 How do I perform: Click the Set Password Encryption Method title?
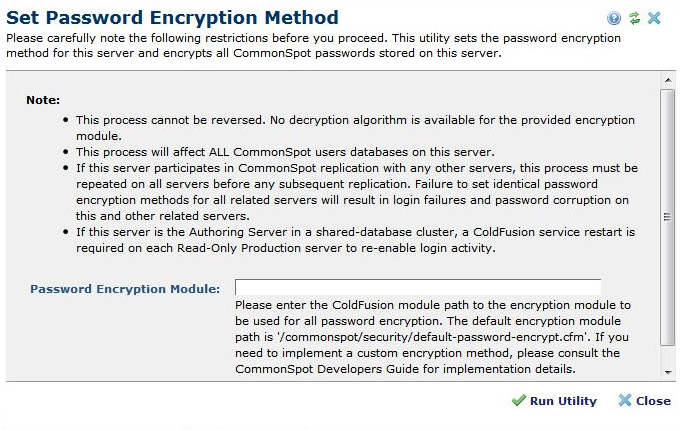click(x=173, y=18)
